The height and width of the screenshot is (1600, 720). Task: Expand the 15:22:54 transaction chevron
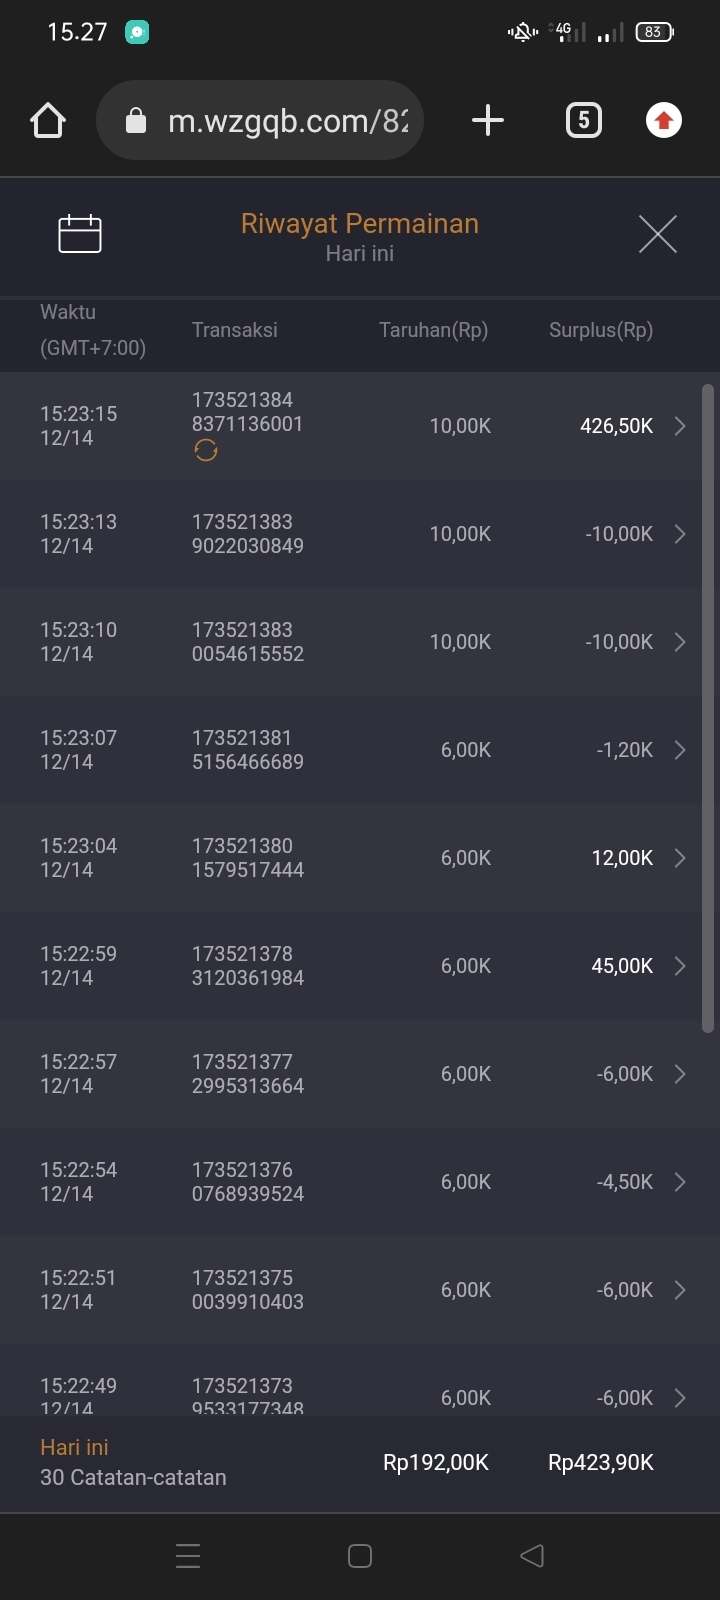point(680,1182)
